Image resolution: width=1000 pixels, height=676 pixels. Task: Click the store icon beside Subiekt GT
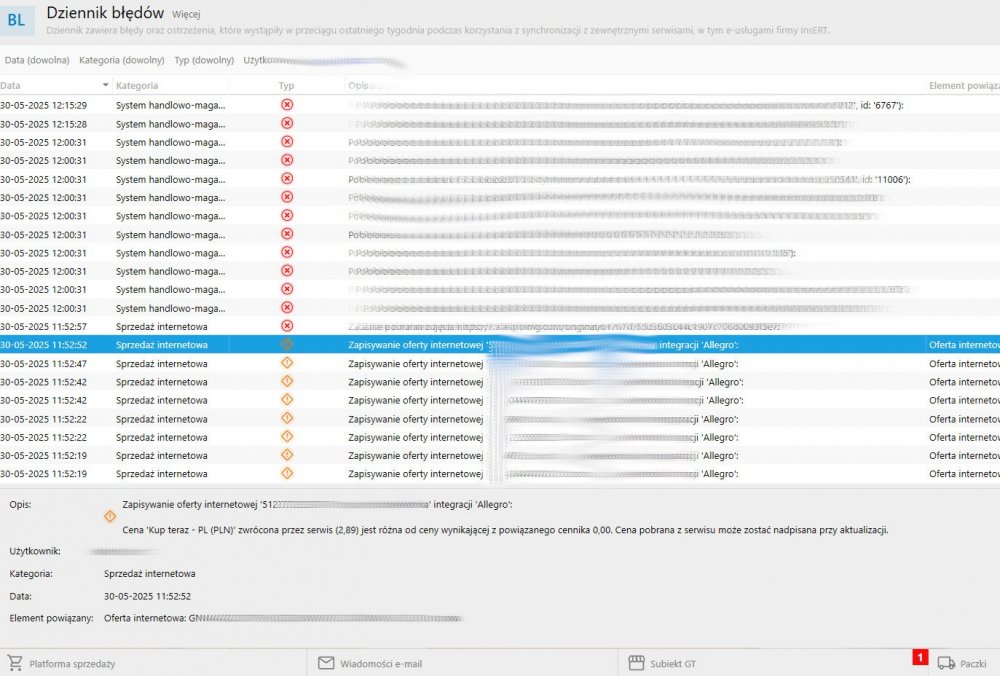point(635,663)
